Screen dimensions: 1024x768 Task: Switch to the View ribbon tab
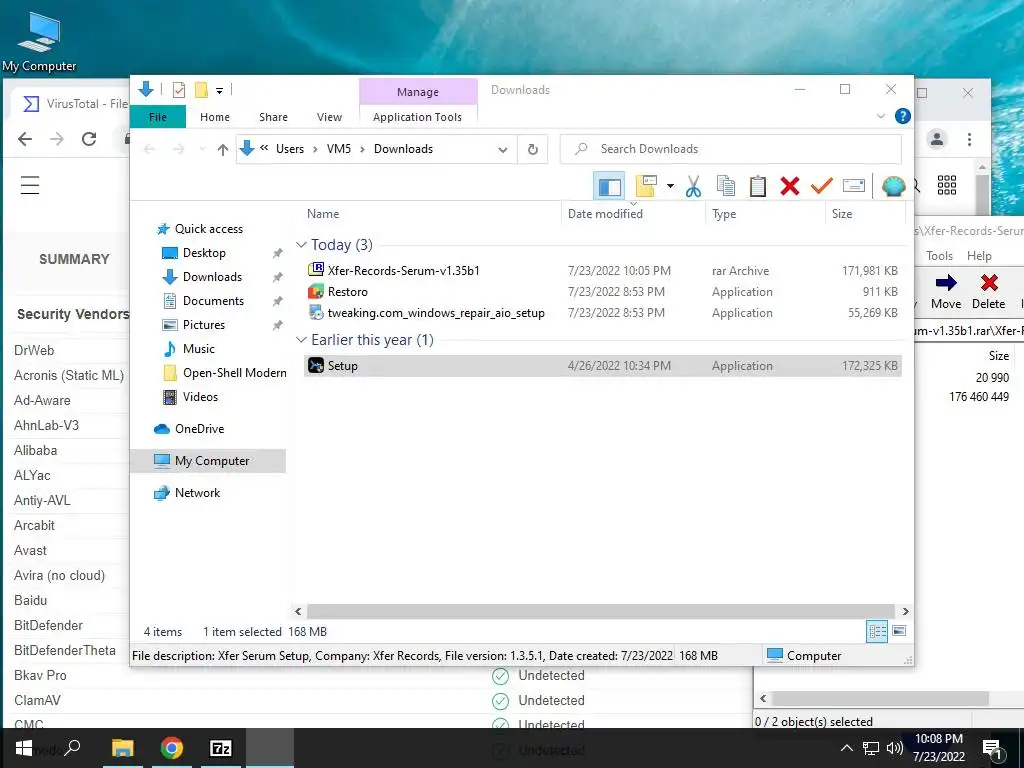click(329, 117)
